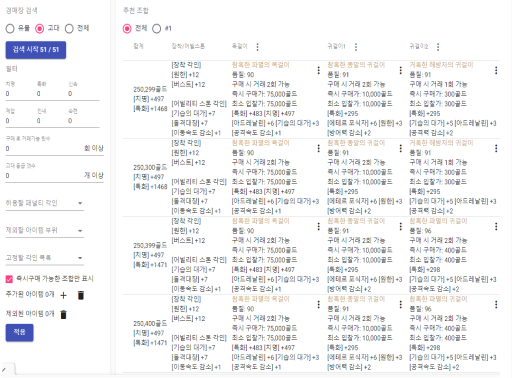The width and height of the screenshot is (512, 378).
Task: Open 귀걸이1 item menu in 250,300골드 row
Action: click(401, 148)
